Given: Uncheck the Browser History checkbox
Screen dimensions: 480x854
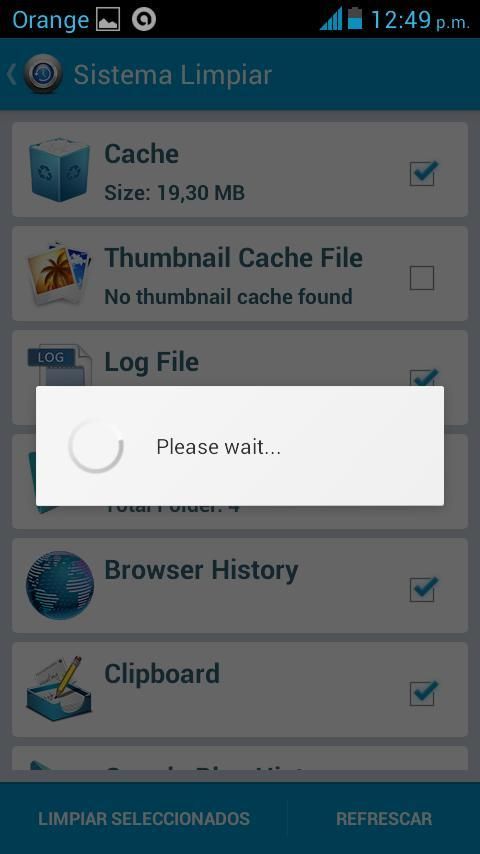Looking at the screenshot, I should coord(423,589).
